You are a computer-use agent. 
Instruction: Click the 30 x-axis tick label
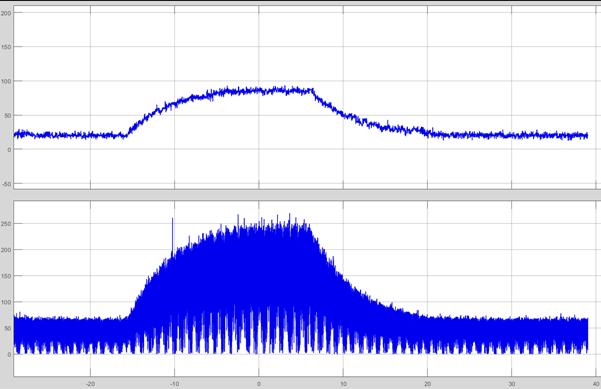[512, 384]
